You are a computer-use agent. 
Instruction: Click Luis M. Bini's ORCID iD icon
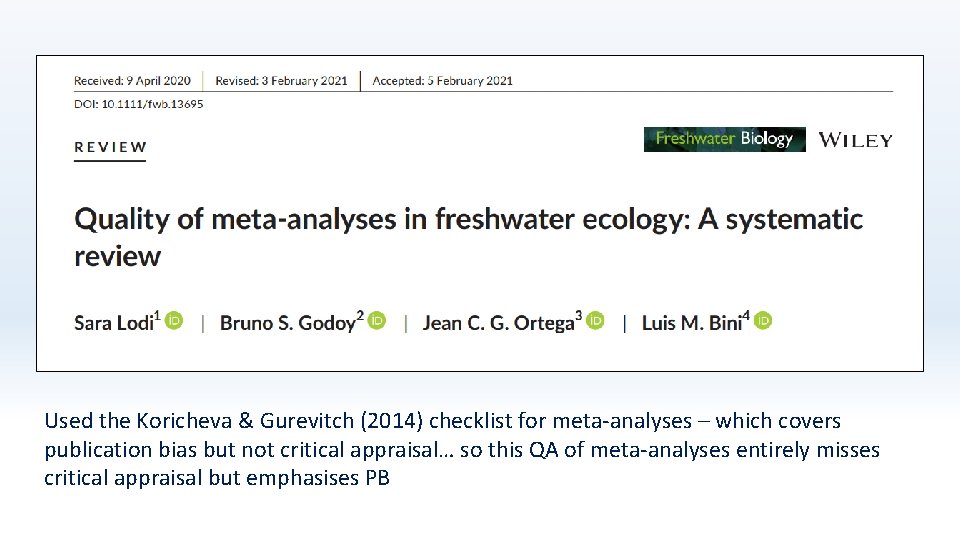pyautogui.click(x=763, y=321)
